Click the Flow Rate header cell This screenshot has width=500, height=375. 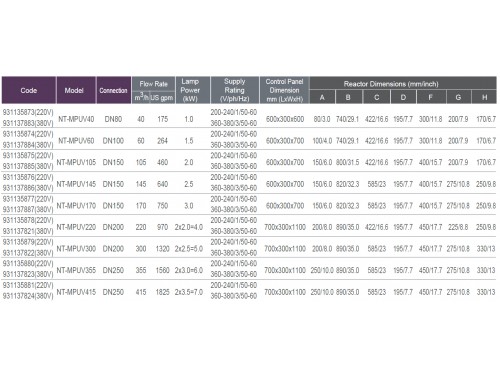(153, 84)
